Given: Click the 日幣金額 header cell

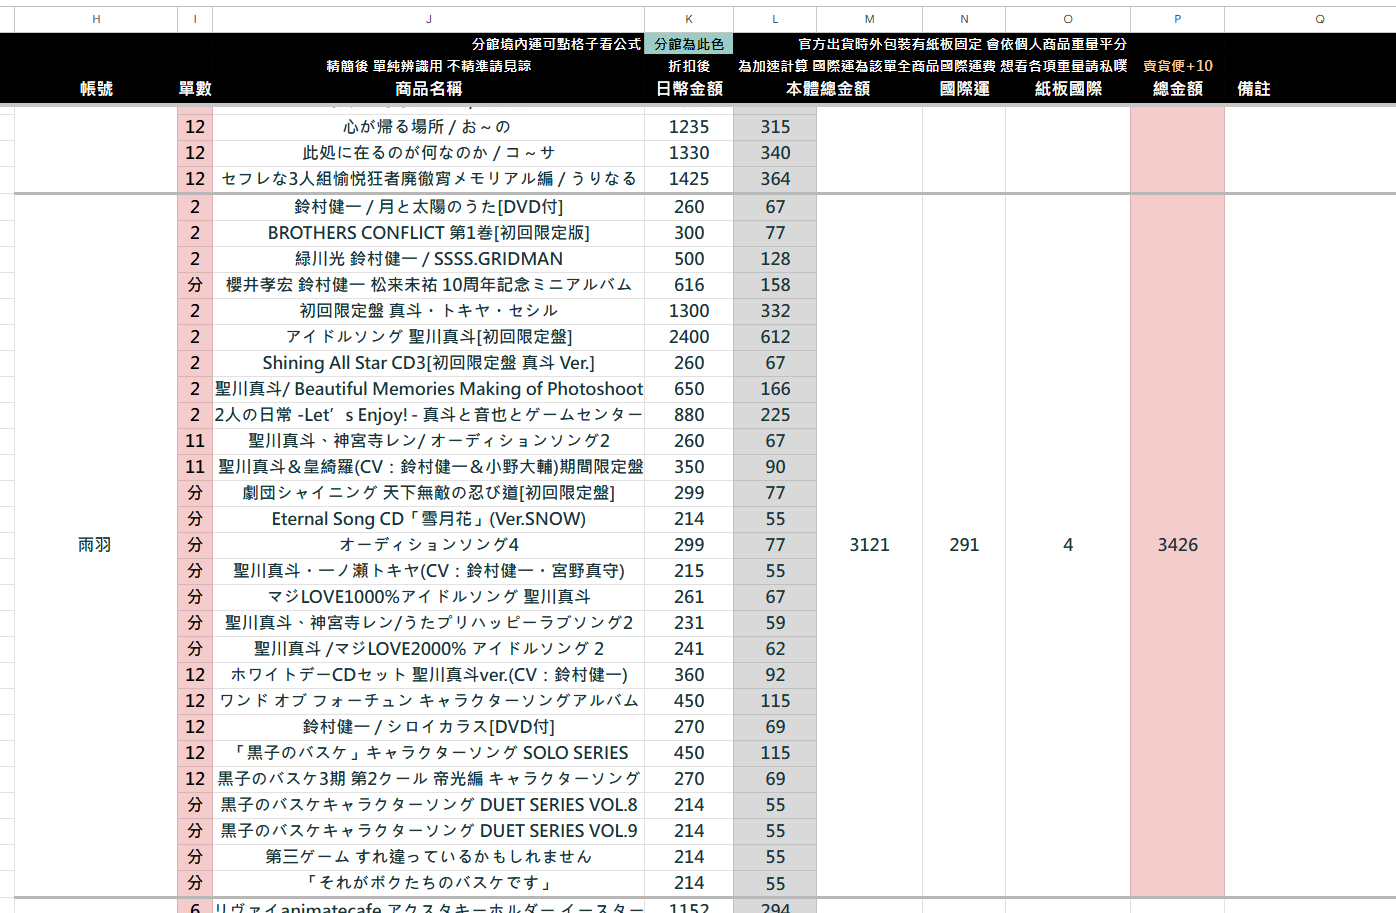Looking at the screenshot, I should pos(689,89).
